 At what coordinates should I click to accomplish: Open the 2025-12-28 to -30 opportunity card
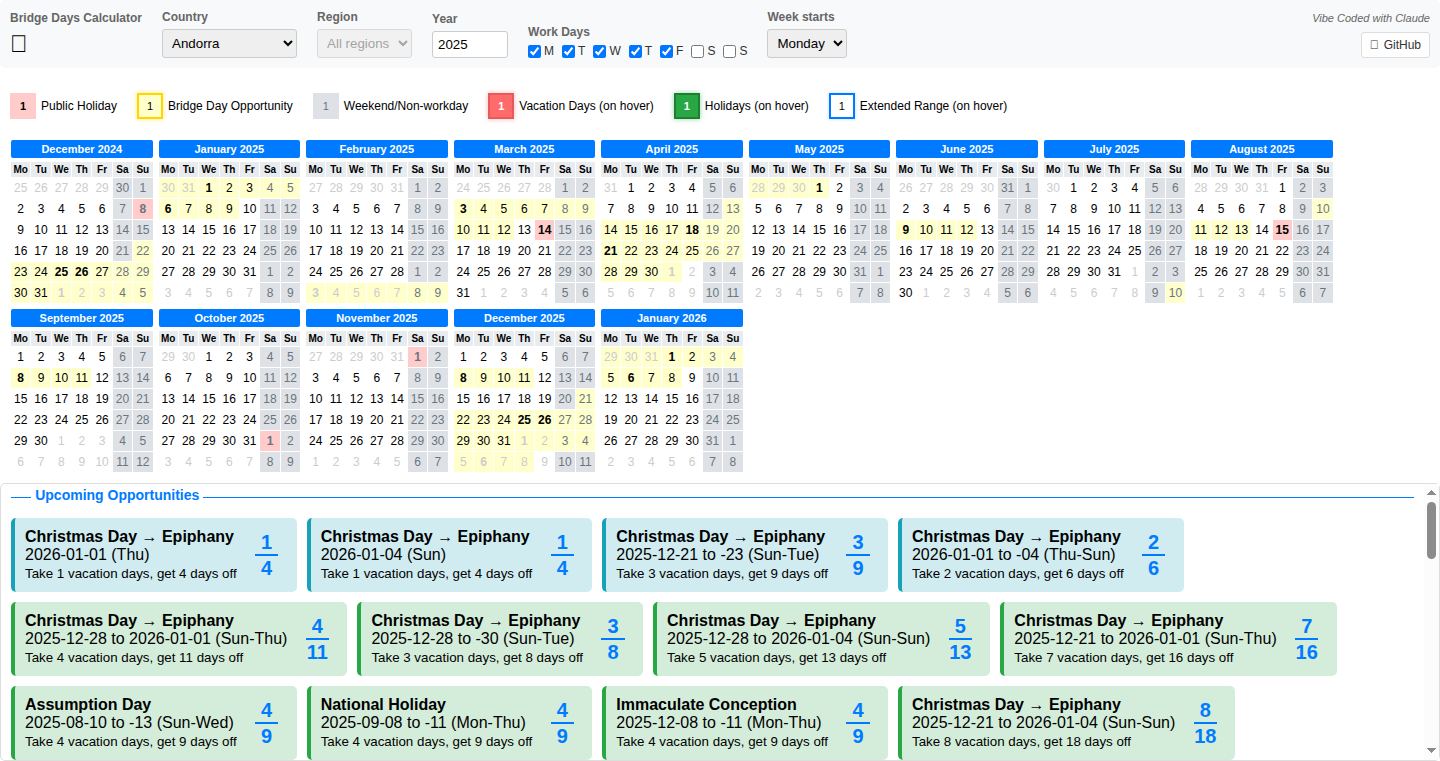click(x=500, y=639)
